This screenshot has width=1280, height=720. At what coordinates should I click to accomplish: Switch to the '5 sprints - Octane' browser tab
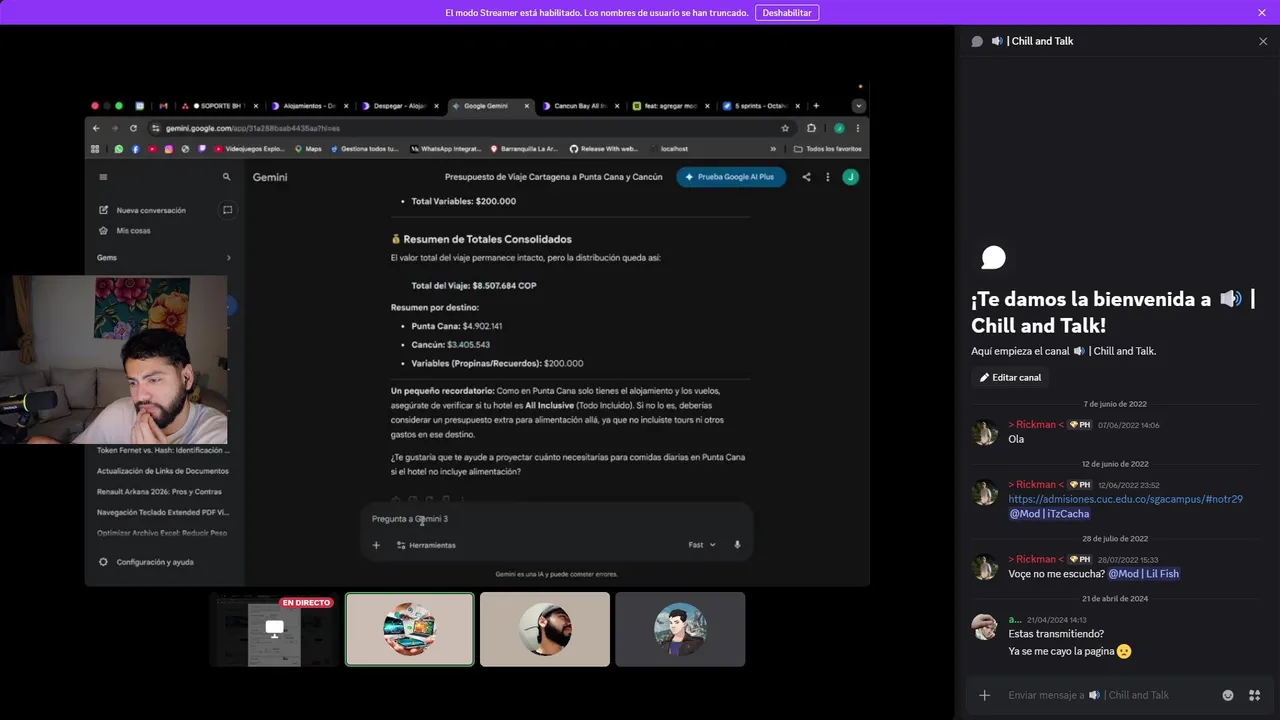click(x=759, y=106)
